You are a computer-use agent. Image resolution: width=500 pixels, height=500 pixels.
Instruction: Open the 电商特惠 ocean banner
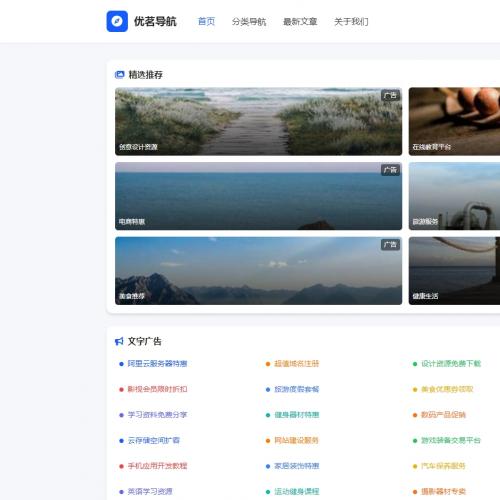(x=258, y=196)
